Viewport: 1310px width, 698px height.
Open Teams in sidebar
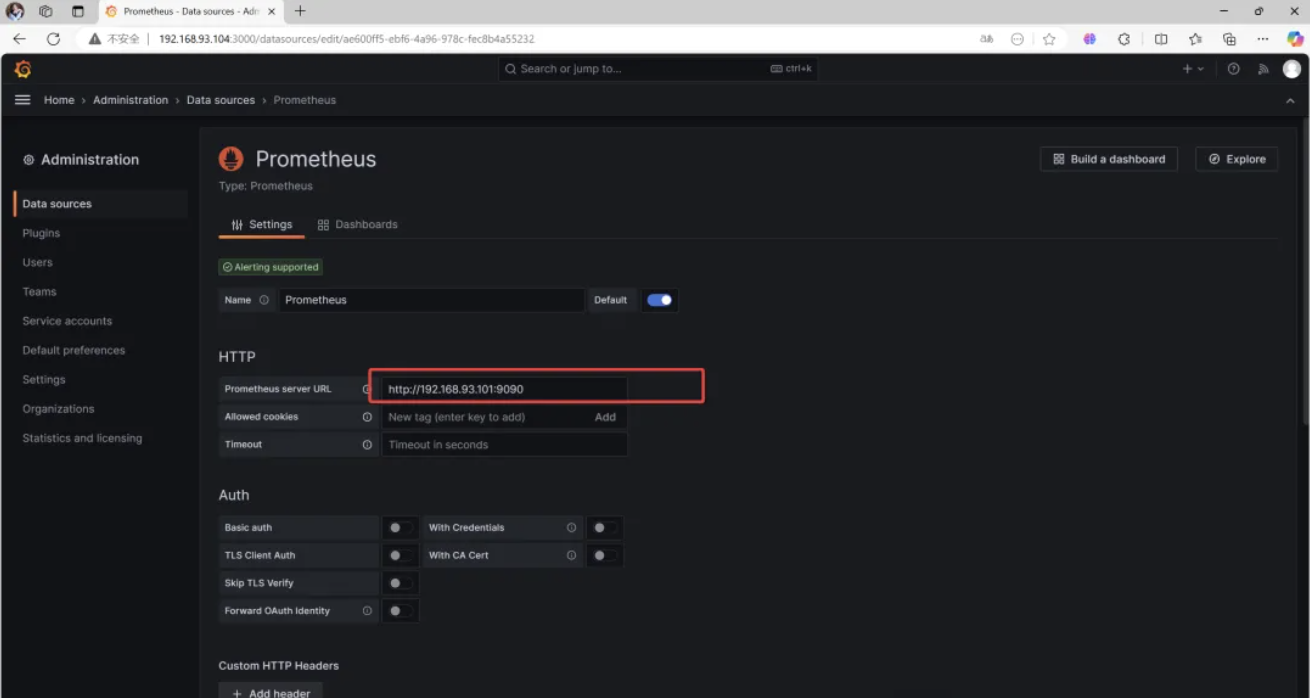(39, 292)
